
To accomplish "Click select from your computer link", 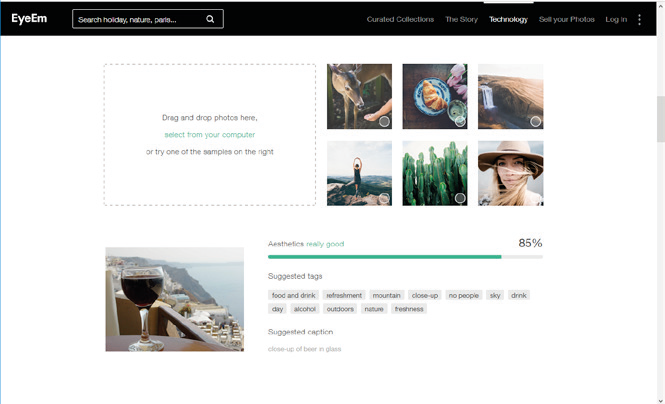I will click(210, 134).
